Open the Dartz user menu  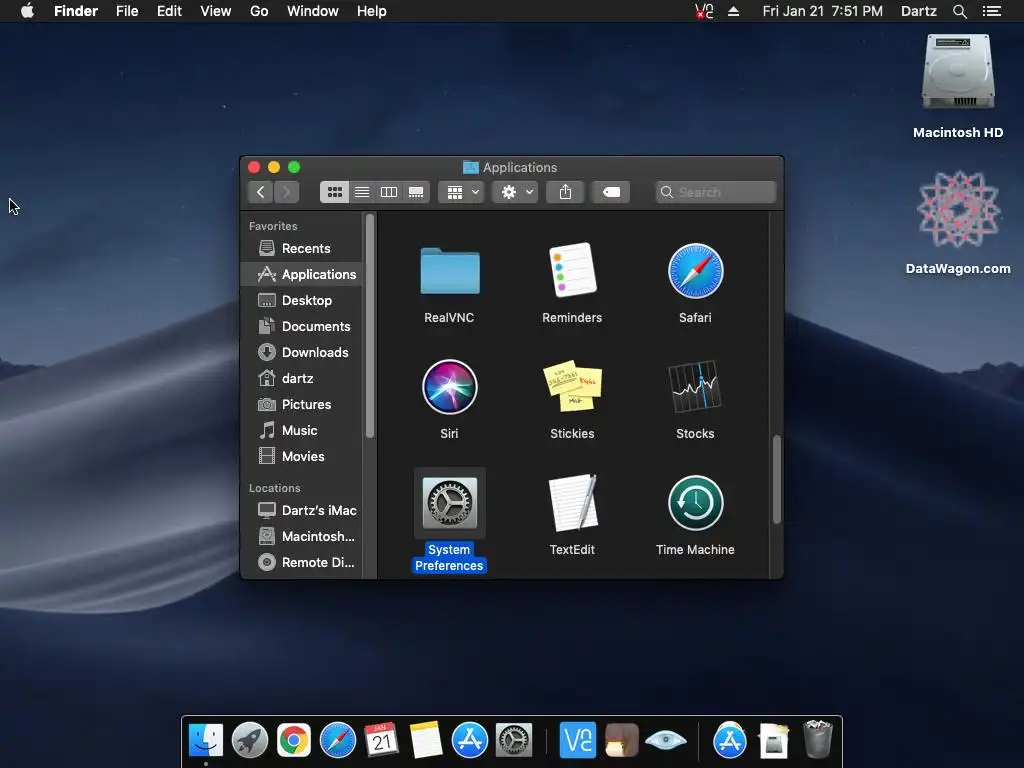click(919, 11)
